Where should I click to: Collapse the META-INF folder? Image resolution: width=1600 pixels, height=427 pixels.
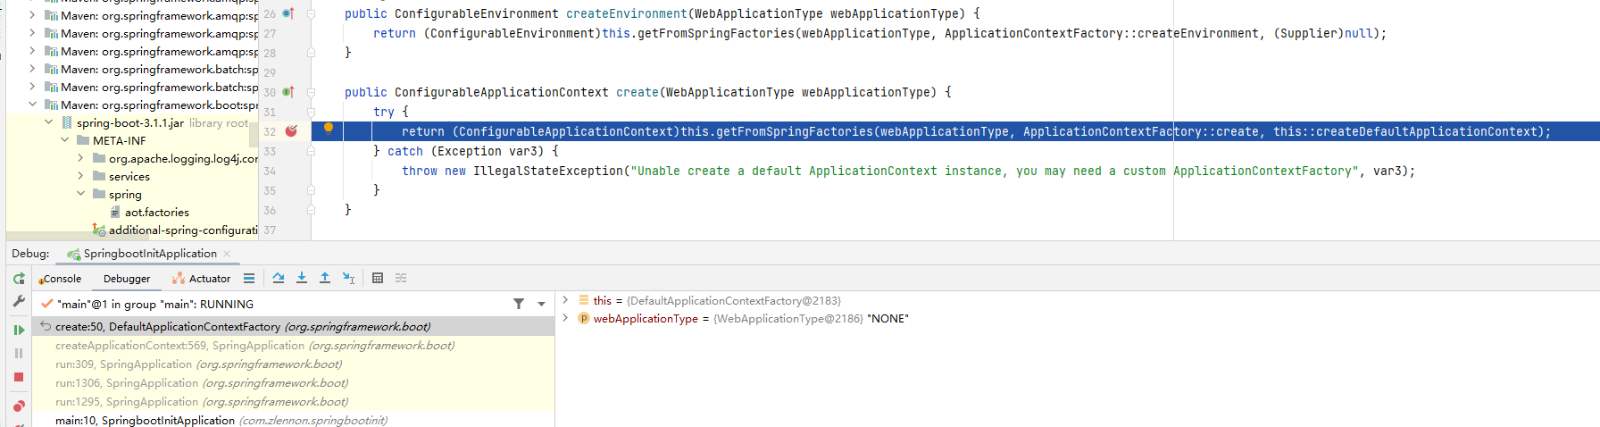[65, 141]
